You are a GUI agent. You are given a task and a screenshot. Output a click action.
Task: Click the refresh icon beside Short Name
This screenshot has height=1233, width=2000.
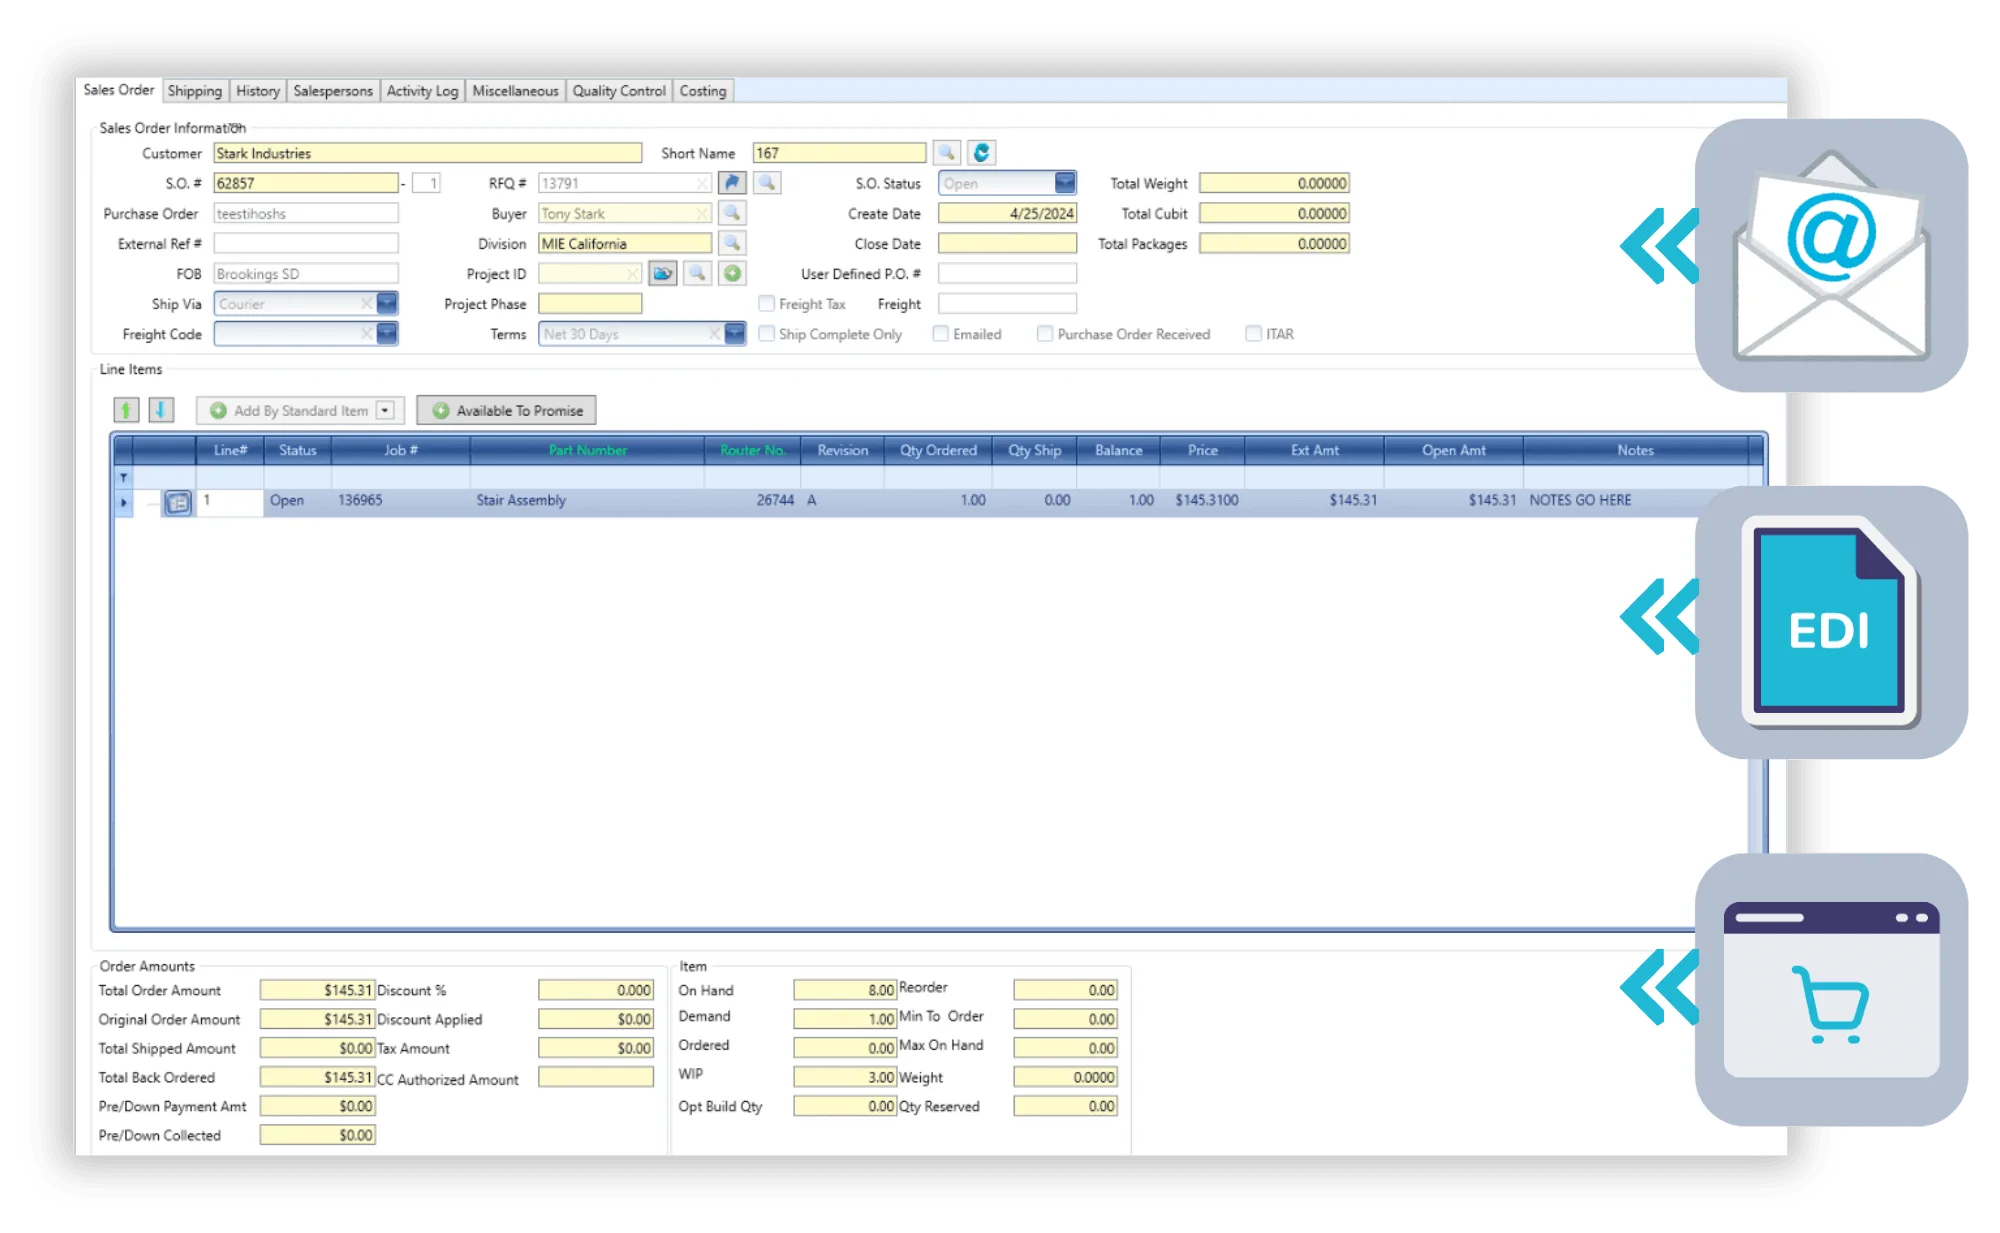pyautogui.click(x=981, y=153)
